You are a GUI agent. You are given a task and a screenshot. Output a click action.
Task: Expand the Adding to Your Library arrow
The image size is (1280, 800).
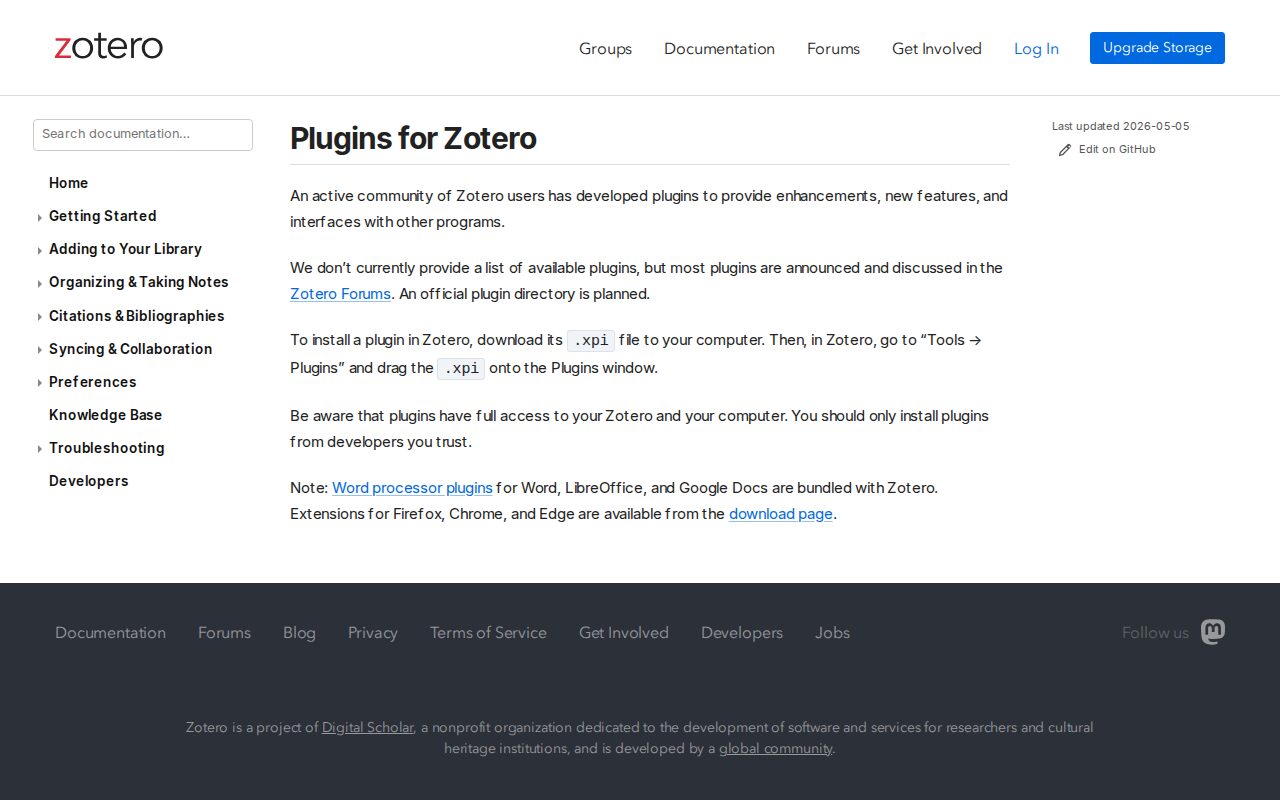39,250
